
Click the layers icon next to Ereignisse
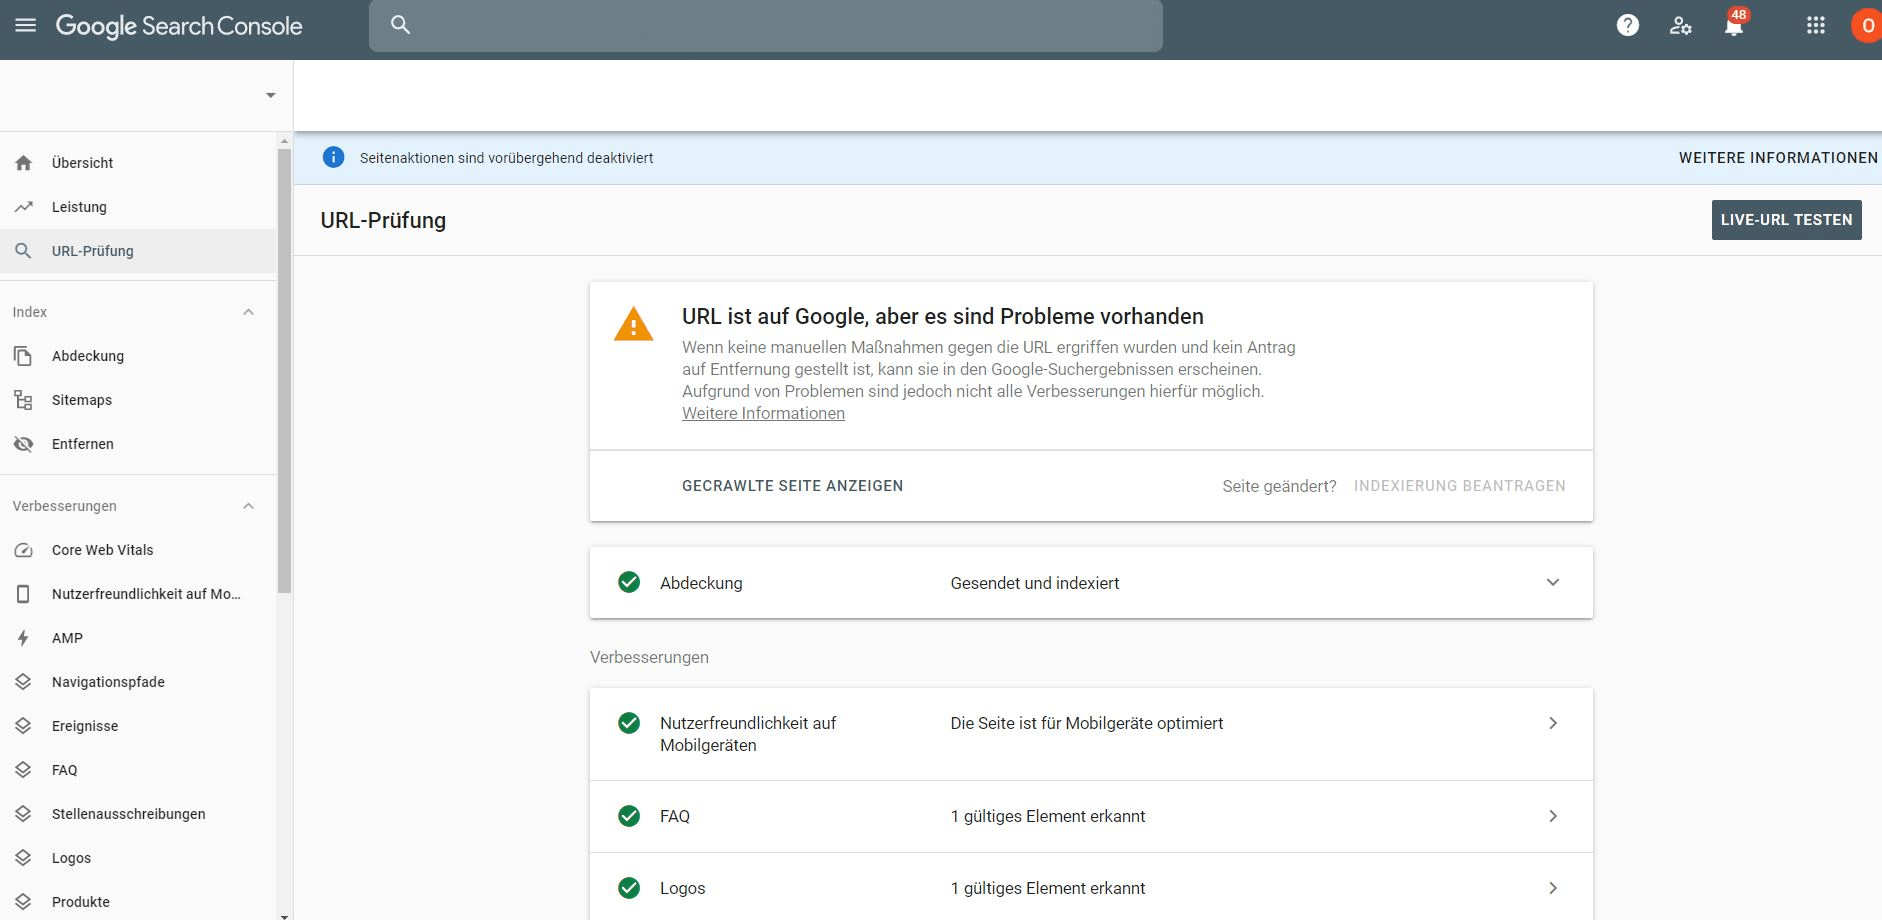(24, 726)
